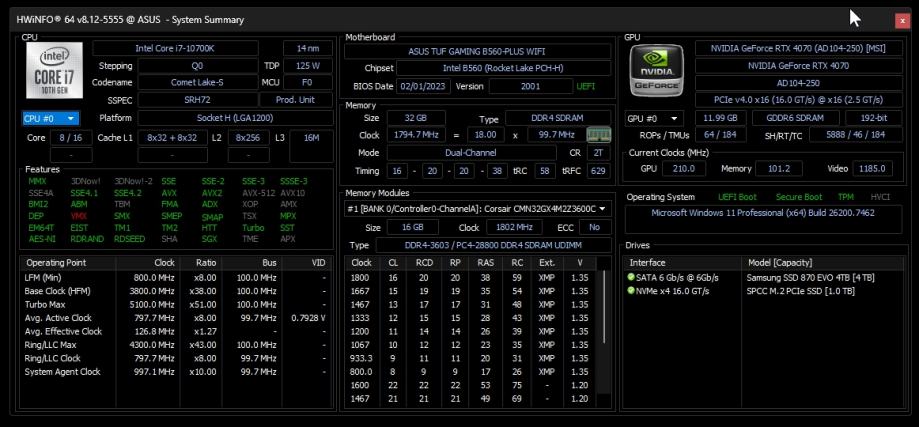
Task: Click the HVCI status label
Action: (880, 197)
